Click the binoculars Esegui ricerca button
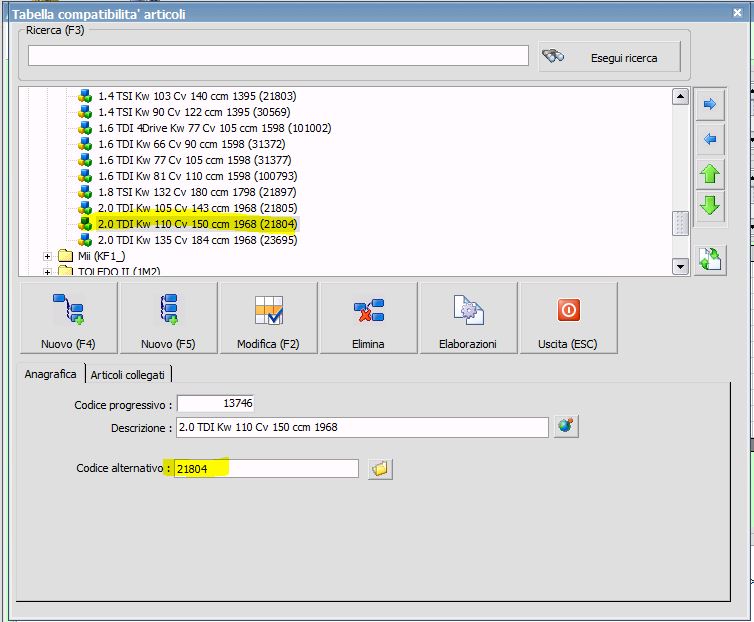The image size is (754, 622). tap(610, 57)
